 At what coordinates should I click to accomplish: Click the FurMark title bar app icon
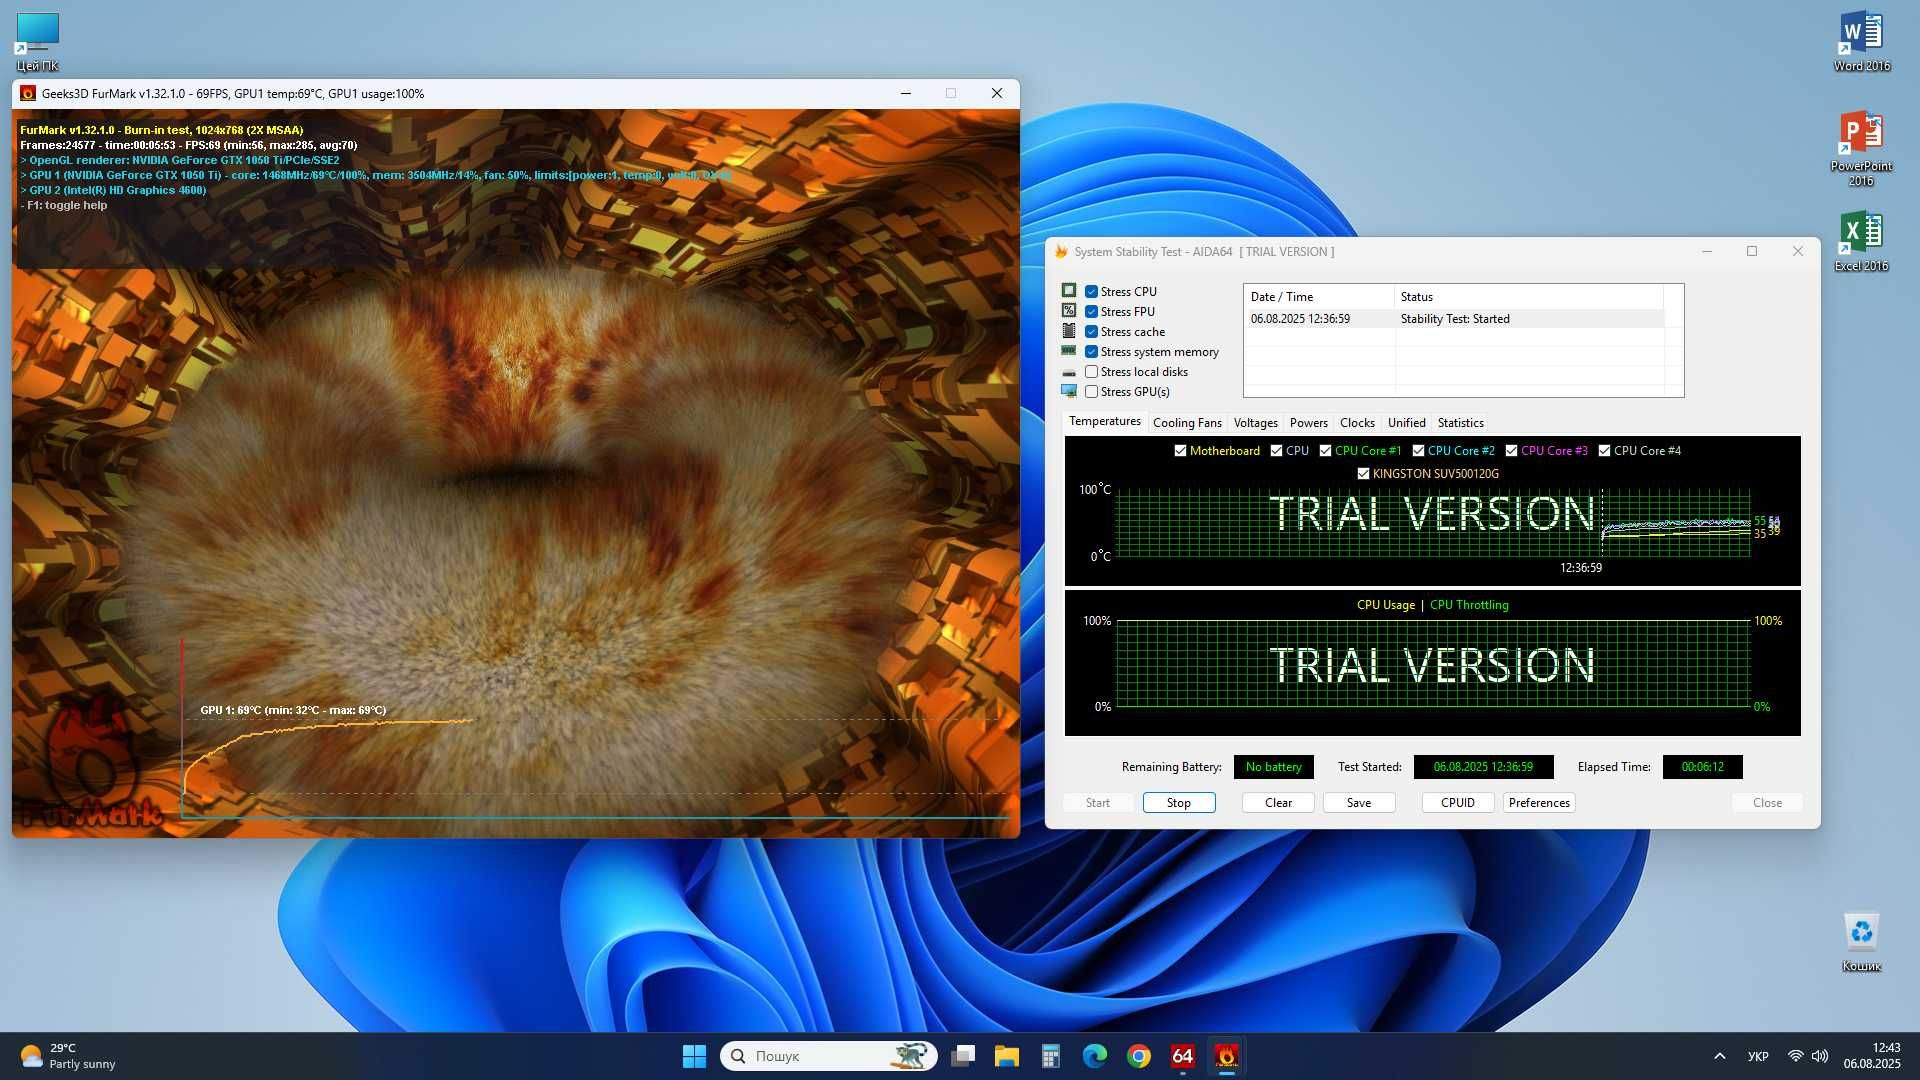pyautogui.click(x=28, y=93)
